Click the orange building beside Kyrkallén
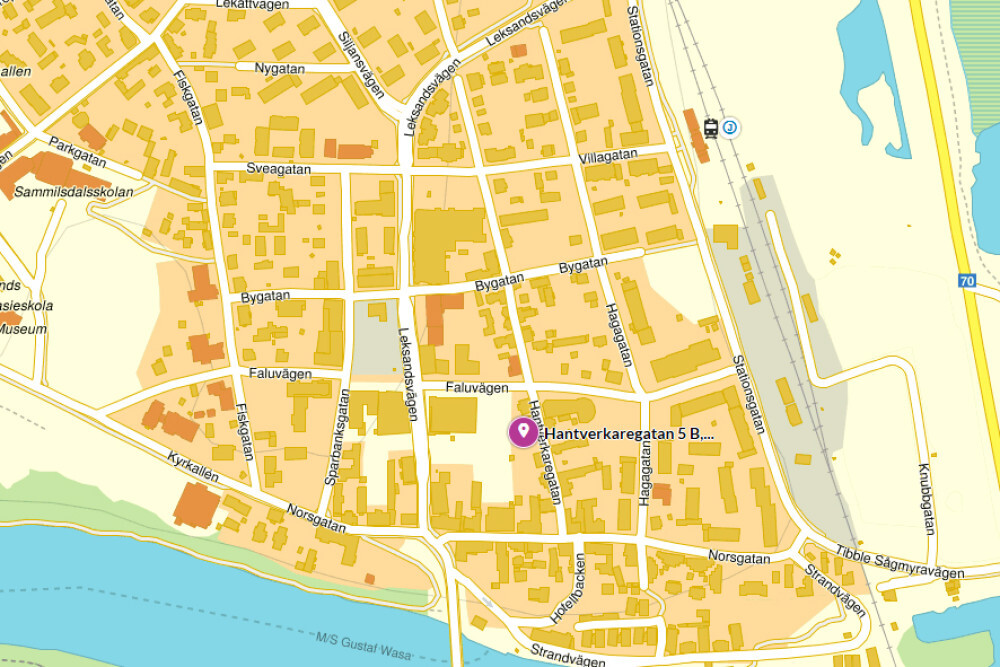Viewport: 1000px width, 667px height. pos(198,505)
